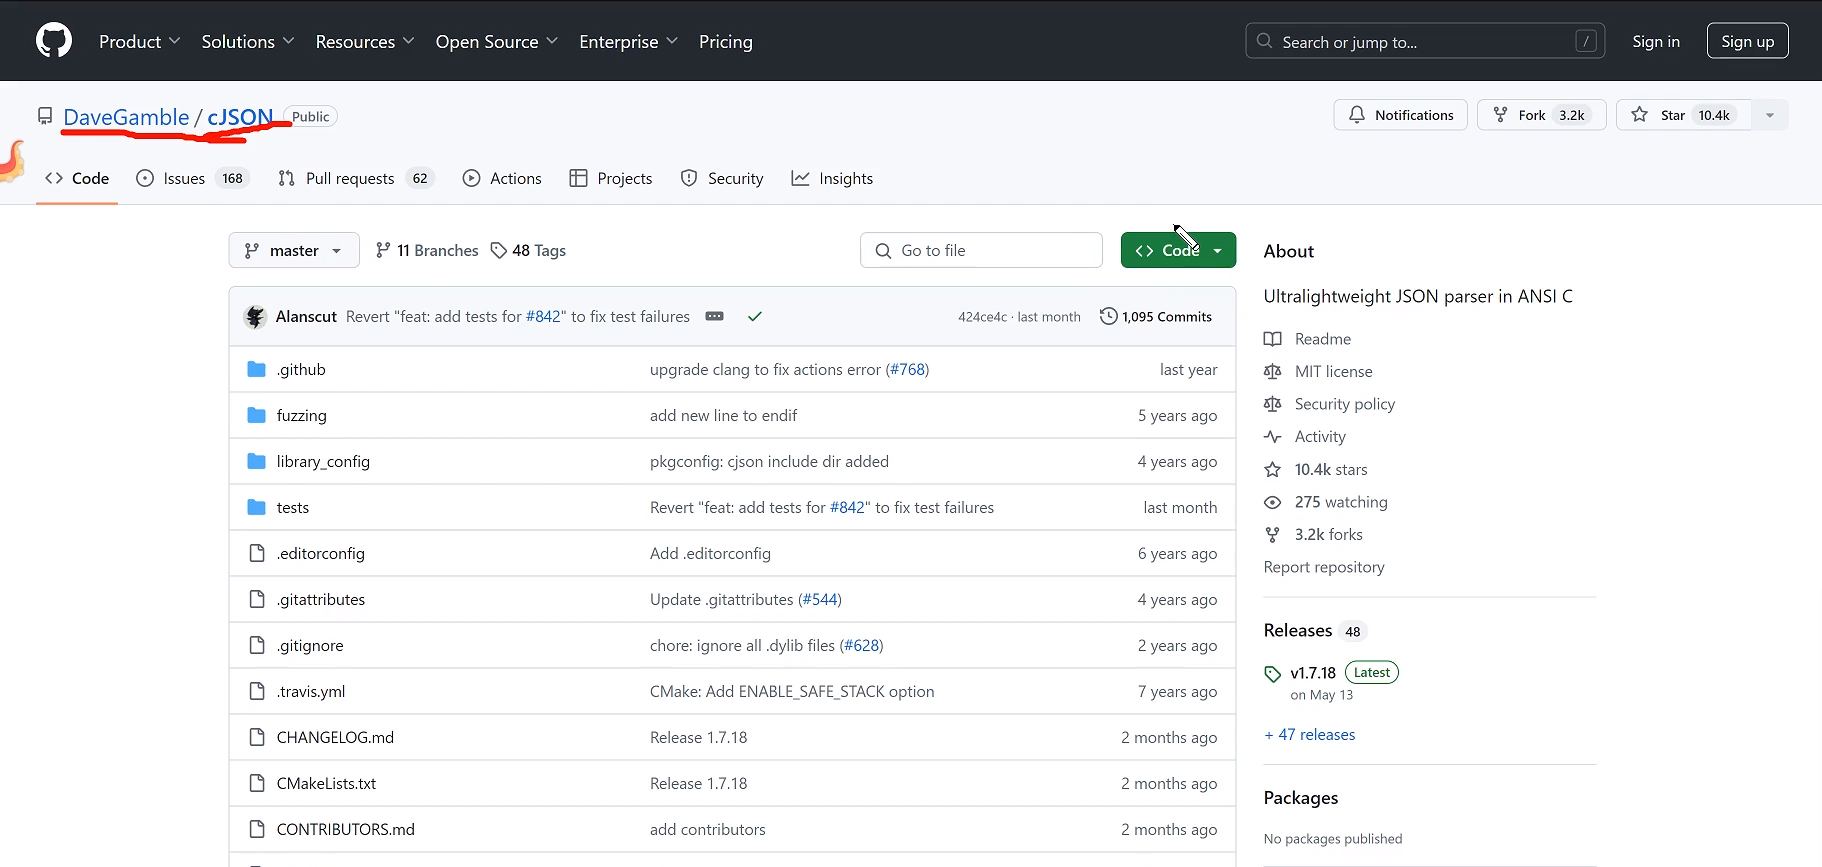Click the CHANGELOG.md file icon
Screen dimensions: 1822x867
tap(257, 737)
